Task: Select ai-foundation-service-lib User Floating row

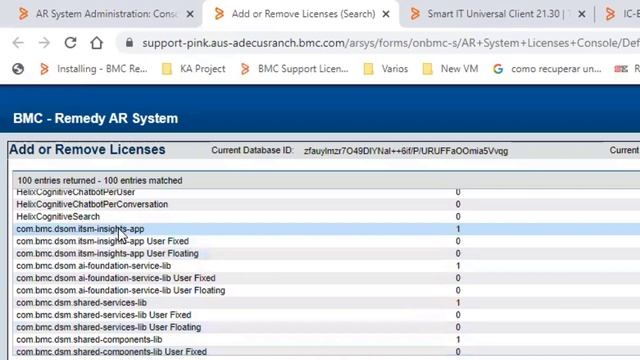Action: pyautogui.click(x=327, y=290)
